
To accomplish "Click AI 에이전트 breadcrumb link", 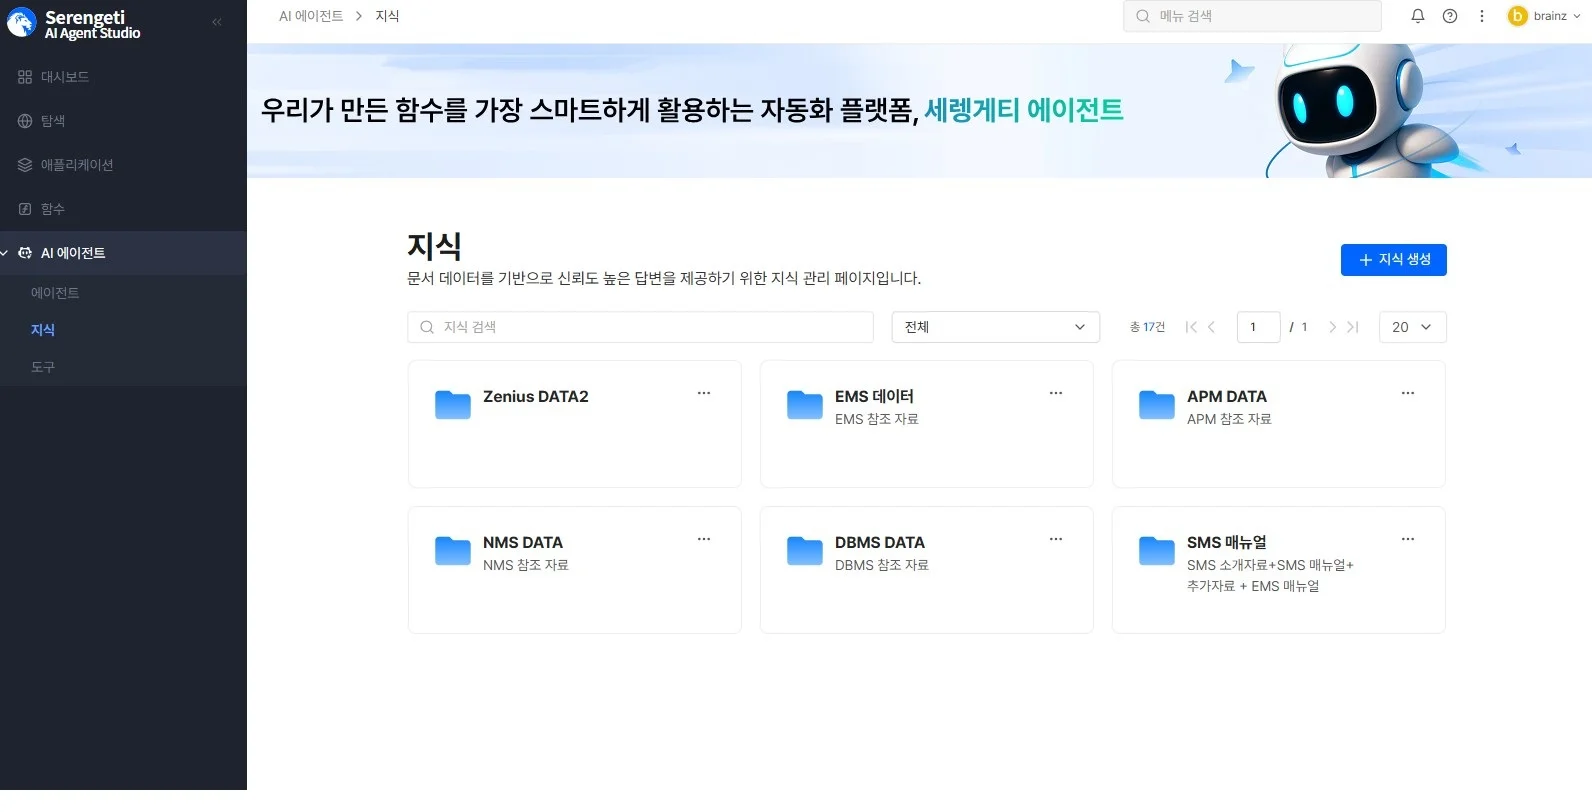I will [310, 16].
